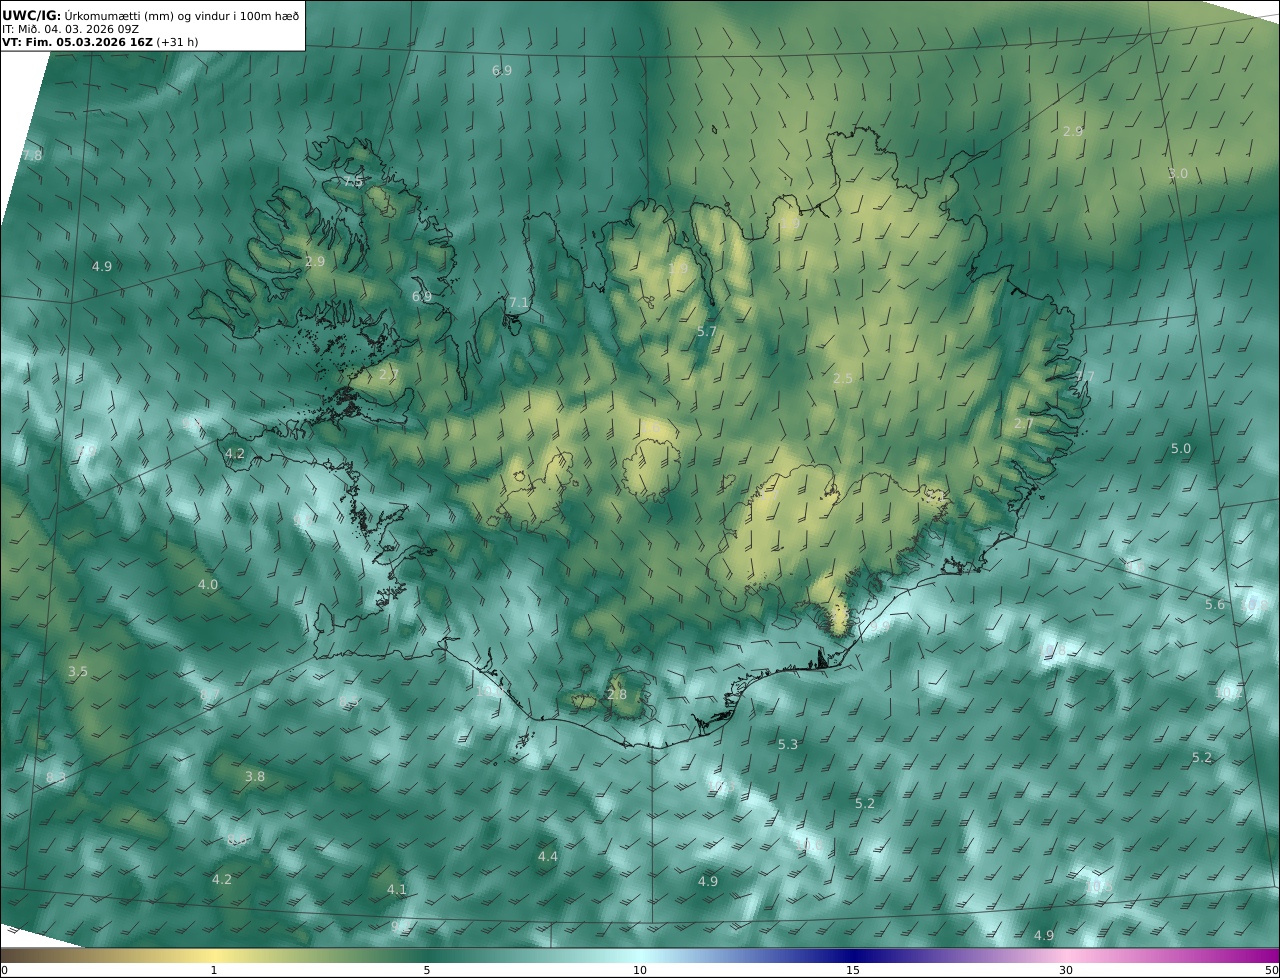
Task: Click the 7.1 value label
Action: pyautogui.click(x=518, y=303)
